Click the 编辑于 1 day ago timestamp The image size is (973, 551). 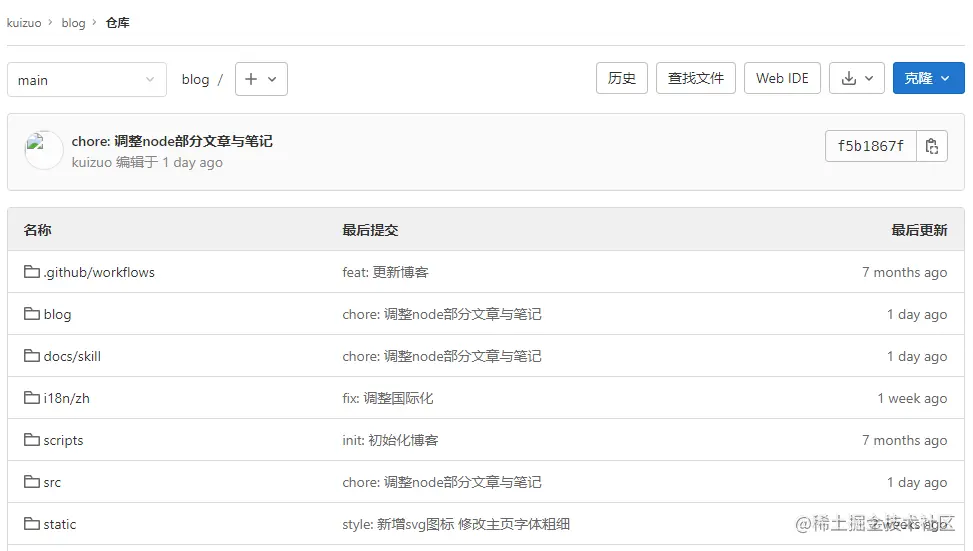coord(169,163)
